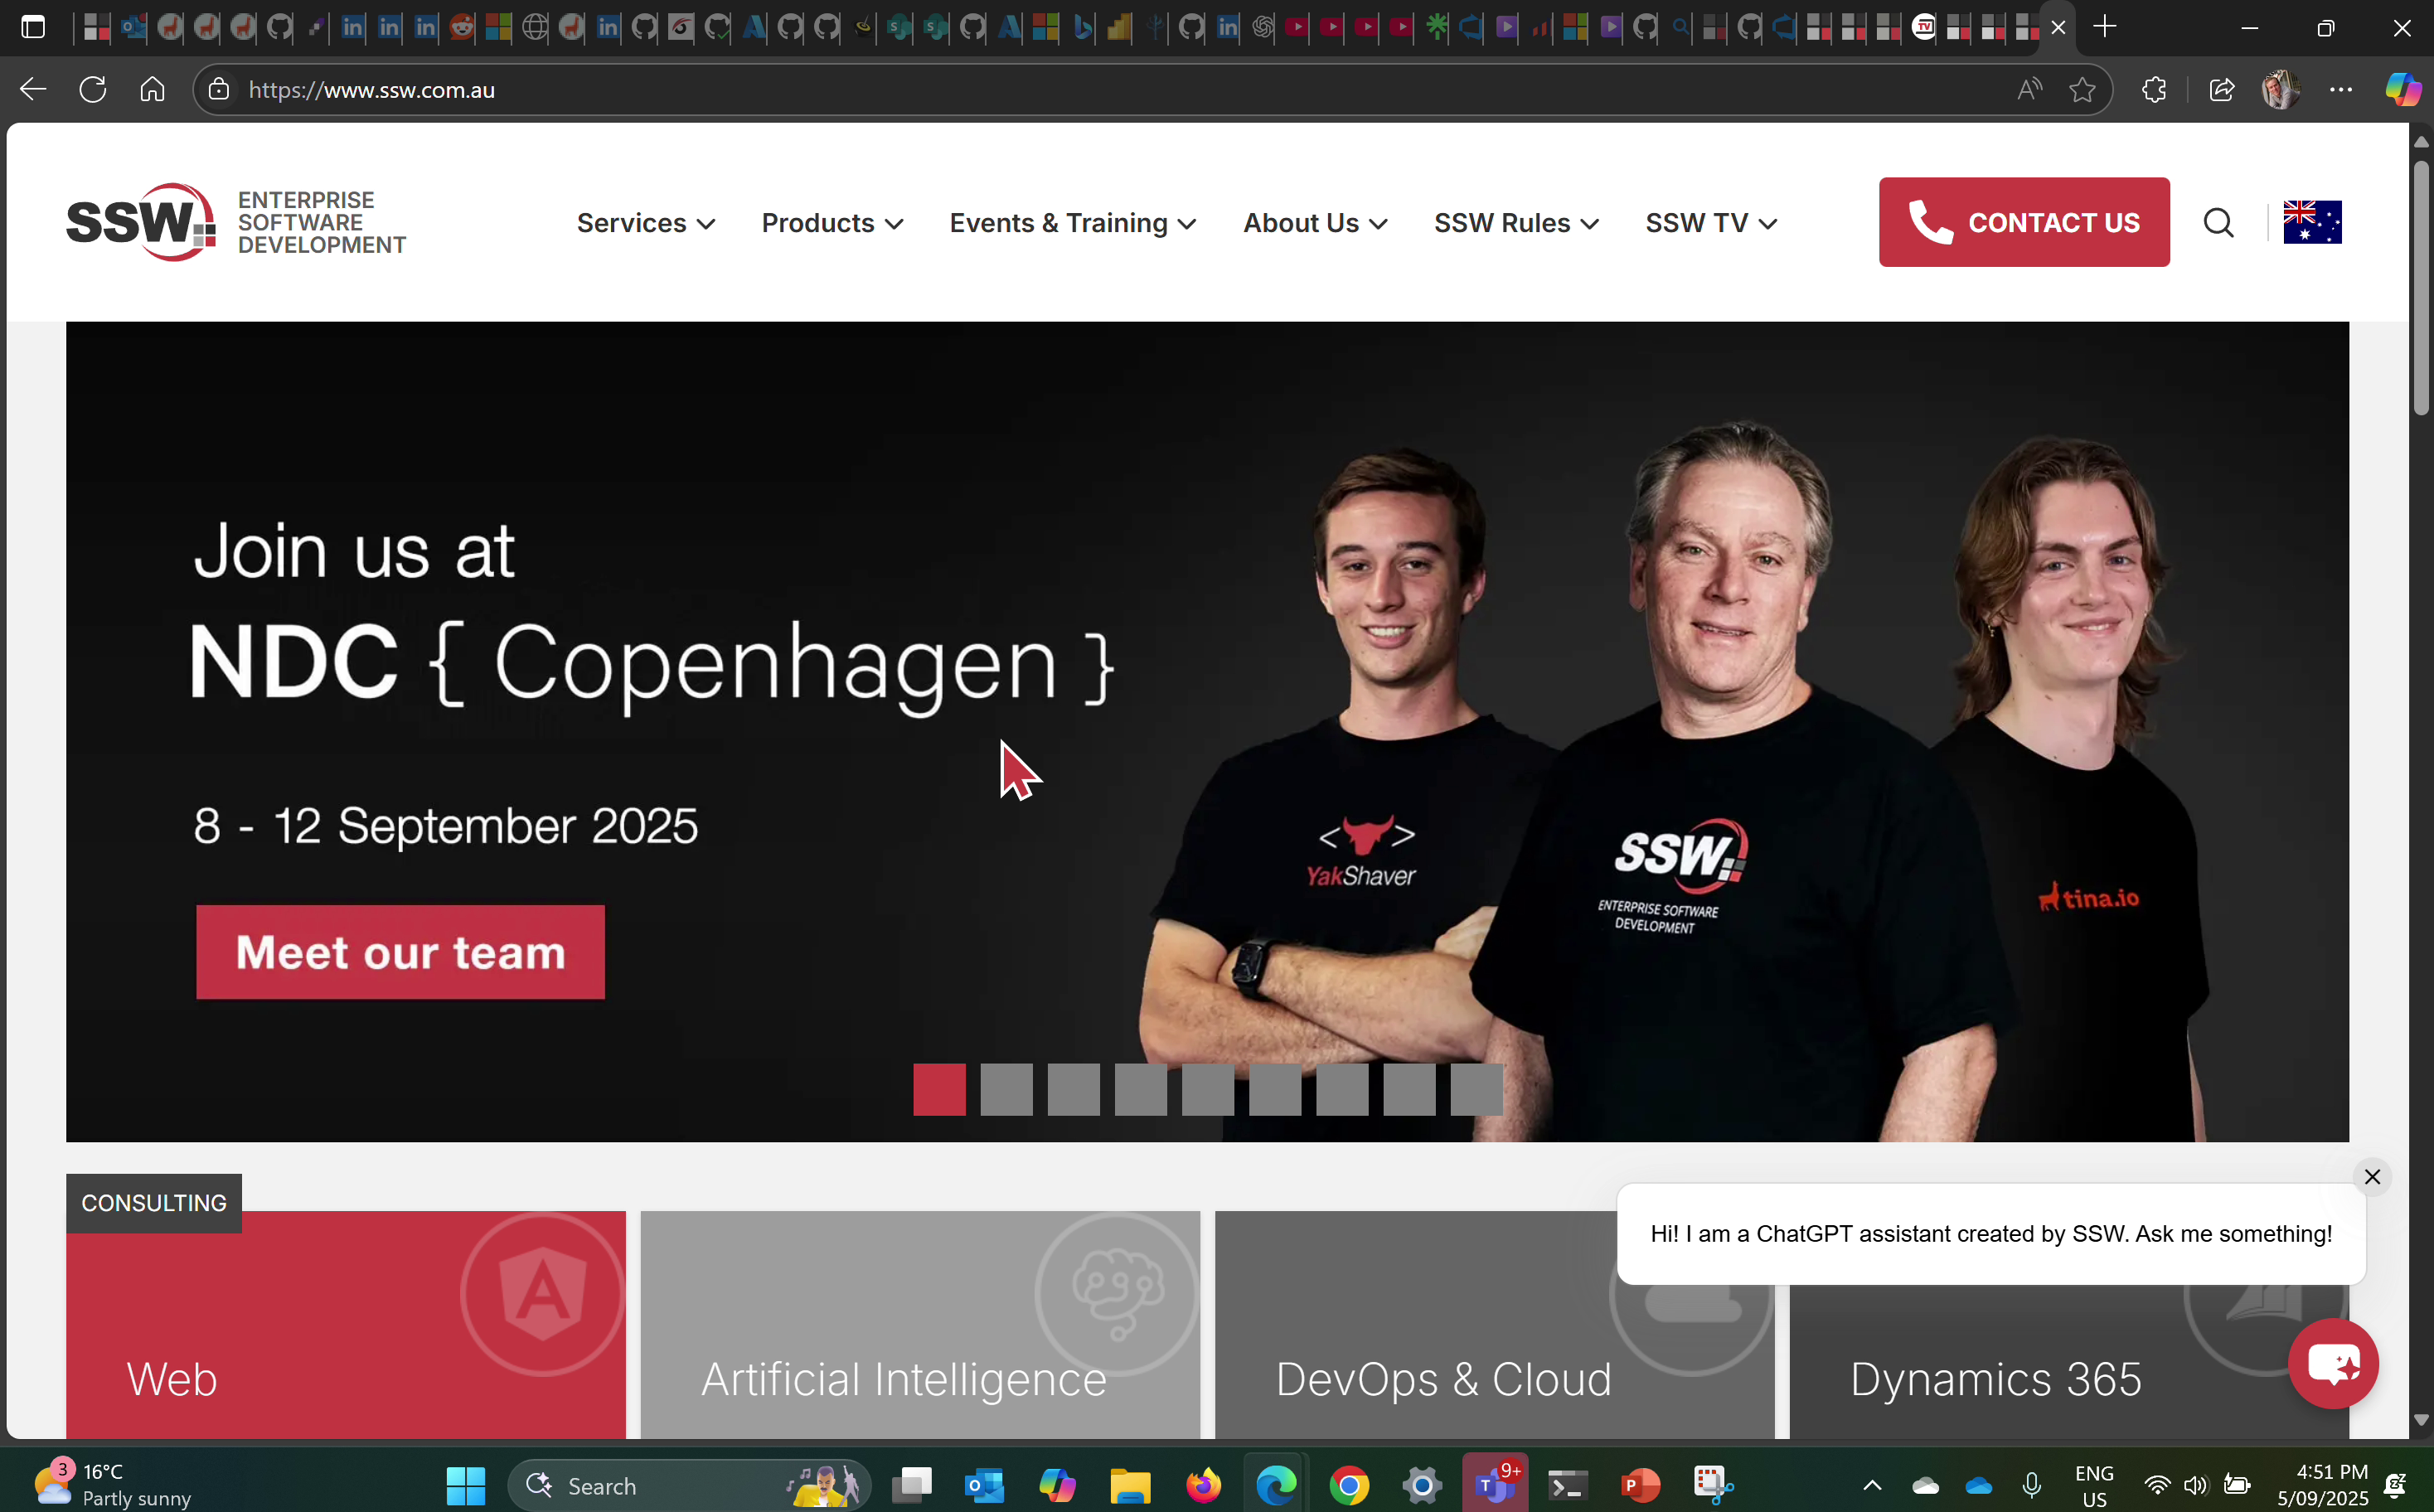Open site search magnifier icon

point(2219,222)
